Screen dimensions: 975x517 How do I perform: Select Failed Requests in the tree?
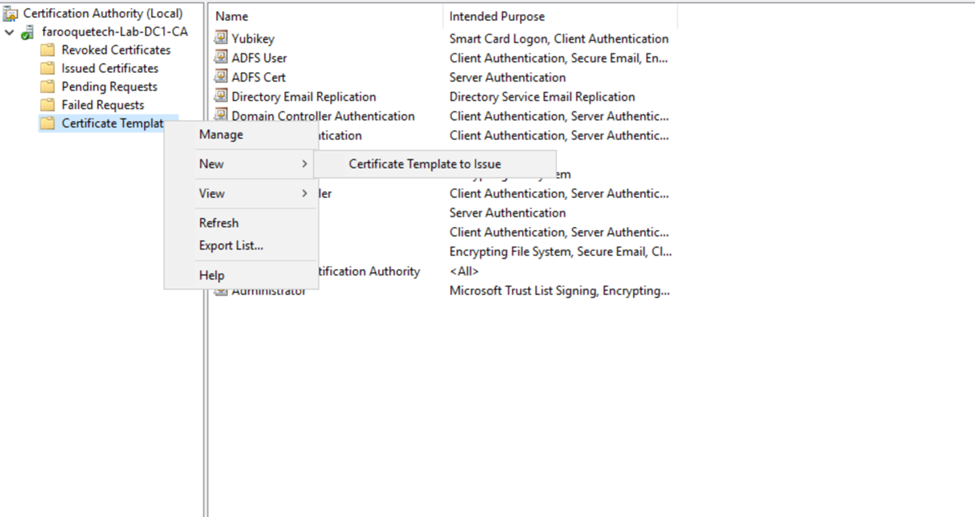tap(103, 105)
